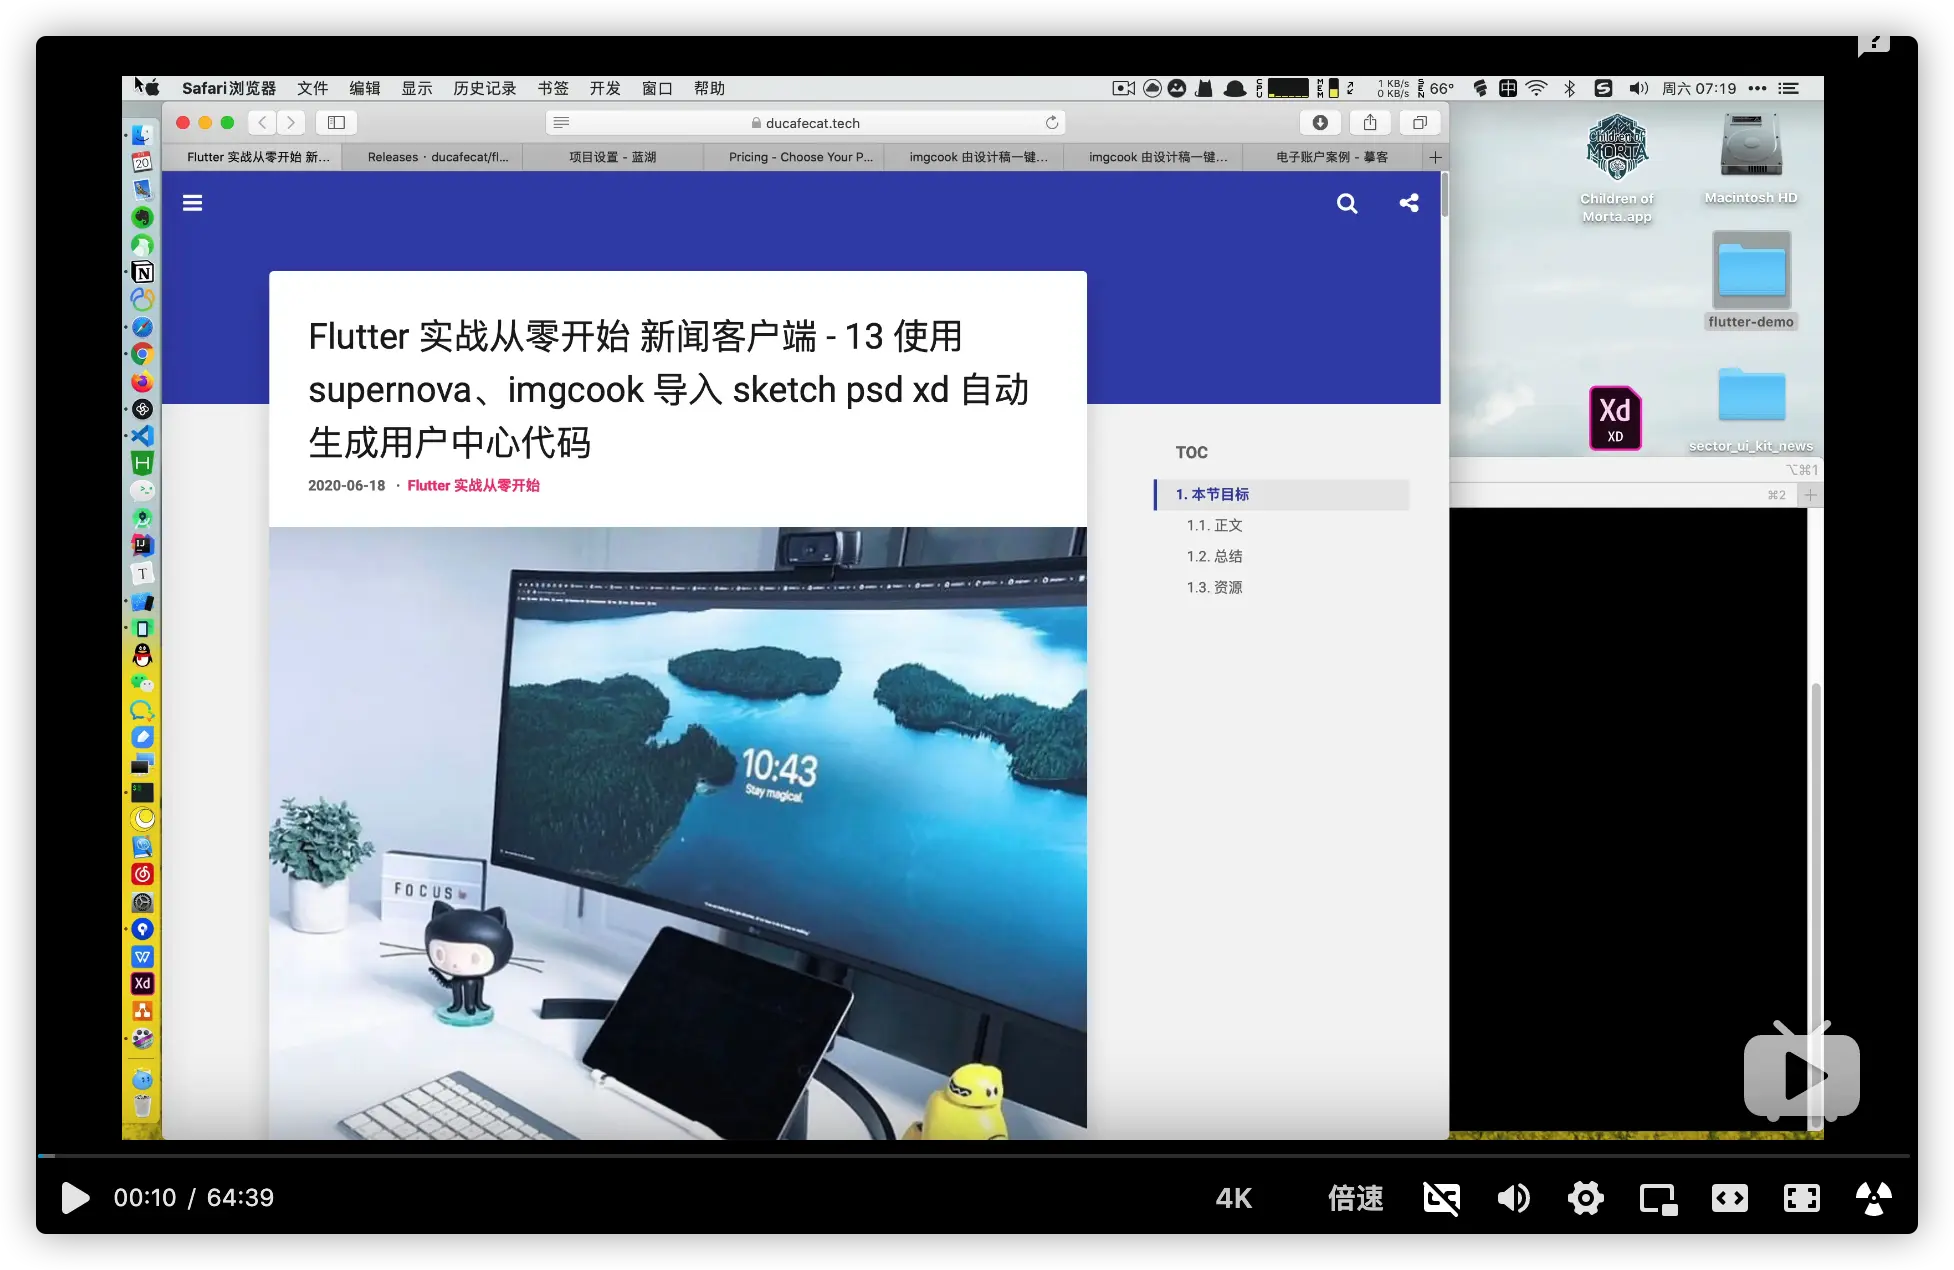Open Safari 书签 menu

tap(552, 88)
